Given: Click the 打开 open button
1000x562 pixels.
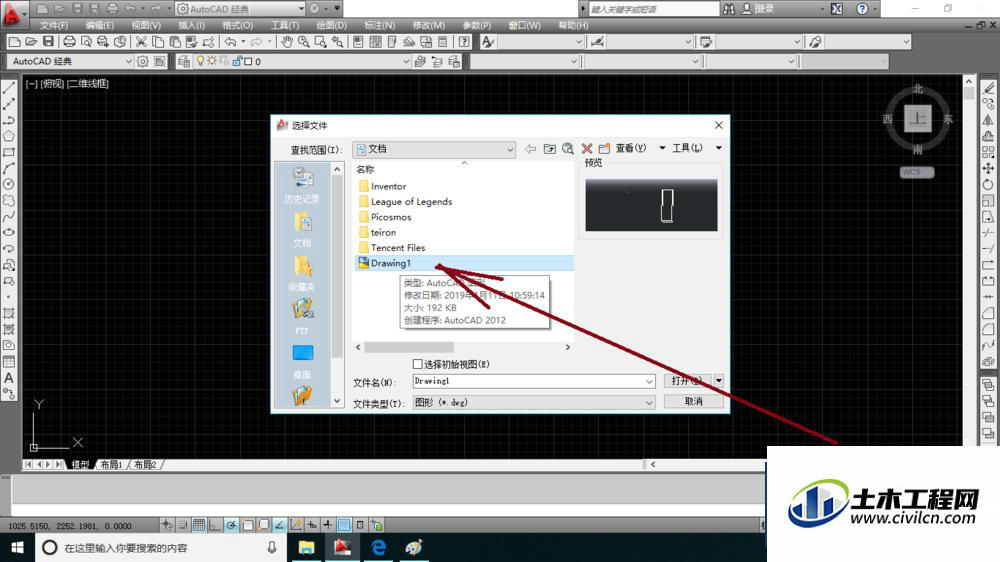Looking at the screenshot, I should coord(688,381).
